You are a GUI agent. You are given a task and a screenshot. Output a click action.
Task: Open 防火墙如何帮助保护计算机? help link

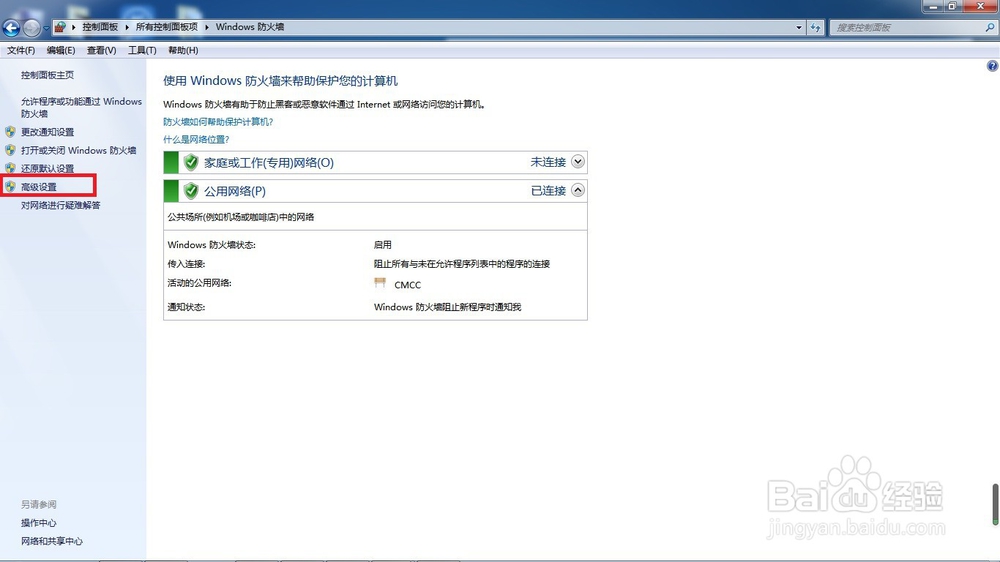point(218,122)
